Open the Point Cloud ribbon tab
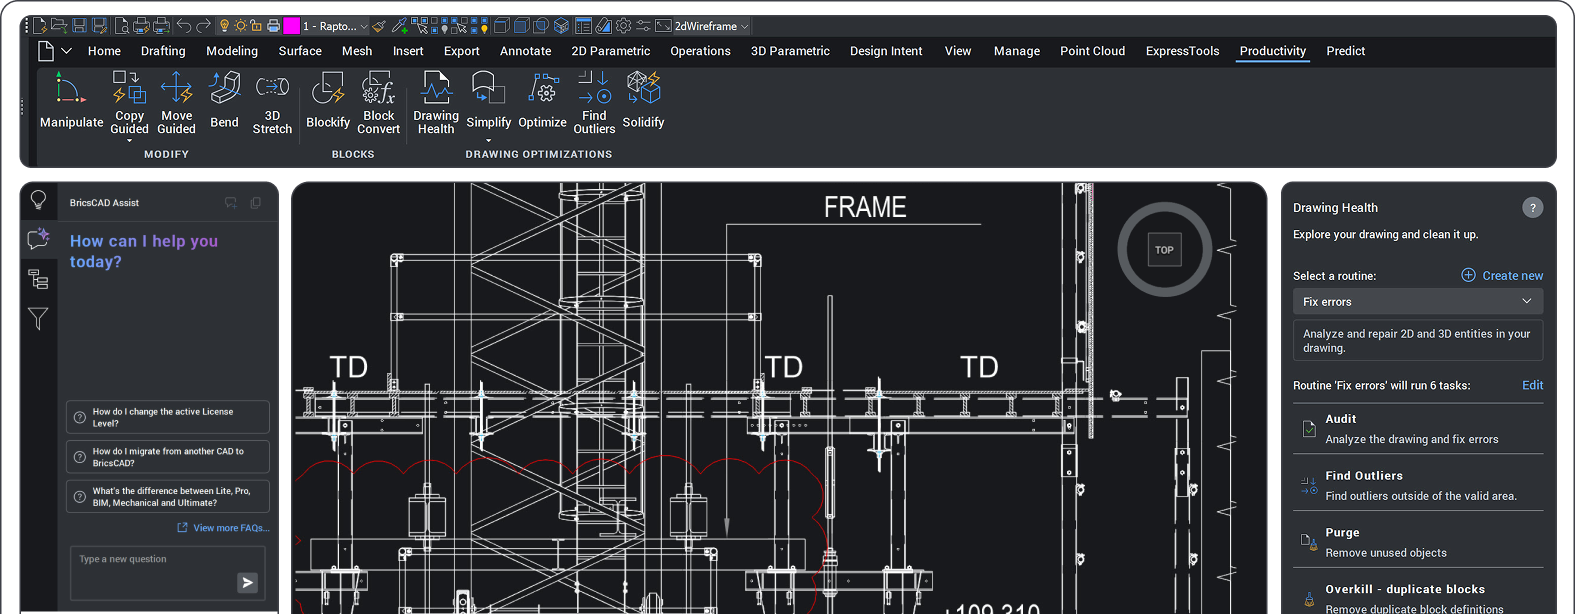 pos(1092,51)
